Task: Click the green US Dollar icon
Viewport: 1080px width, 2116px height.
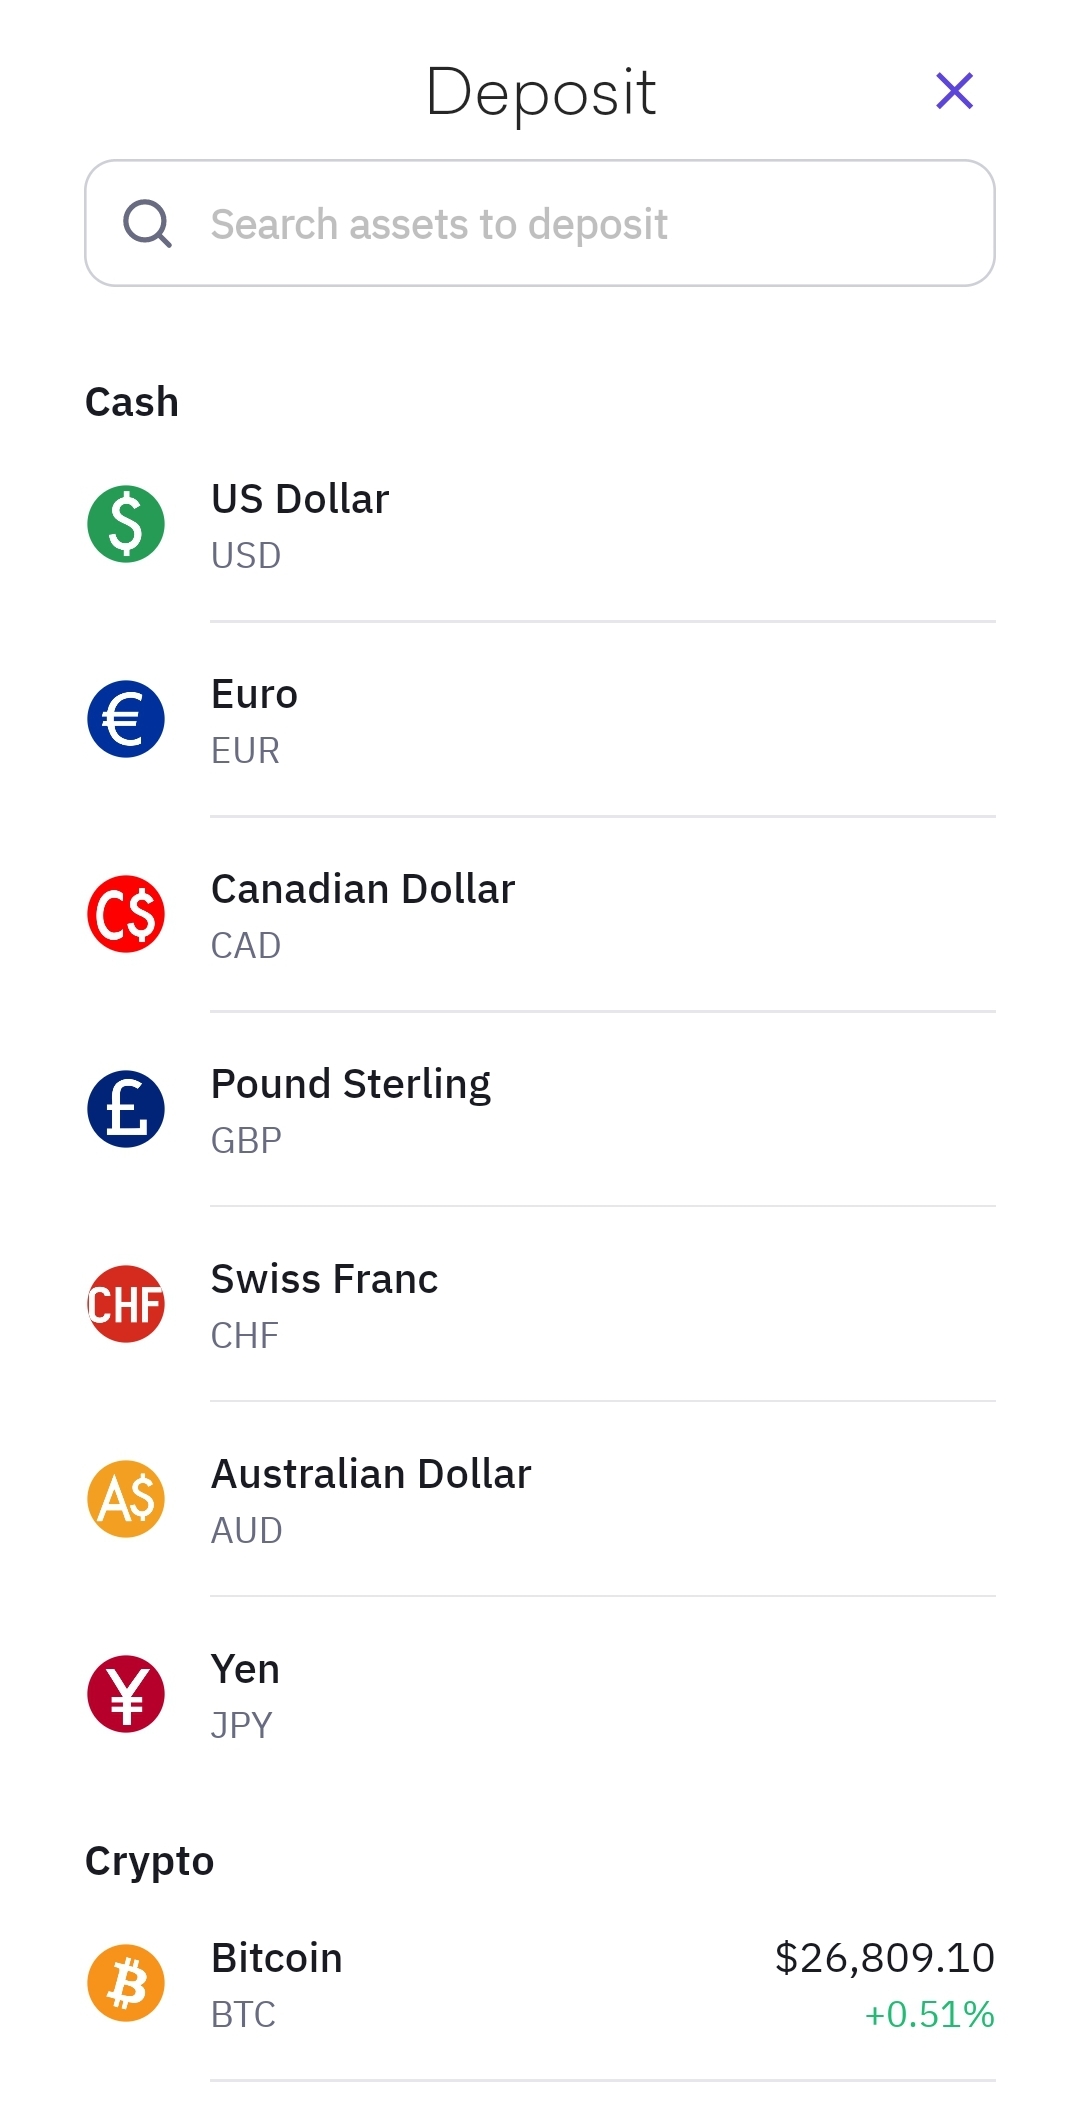Action: pyautogui.click(x=126, y=524)
